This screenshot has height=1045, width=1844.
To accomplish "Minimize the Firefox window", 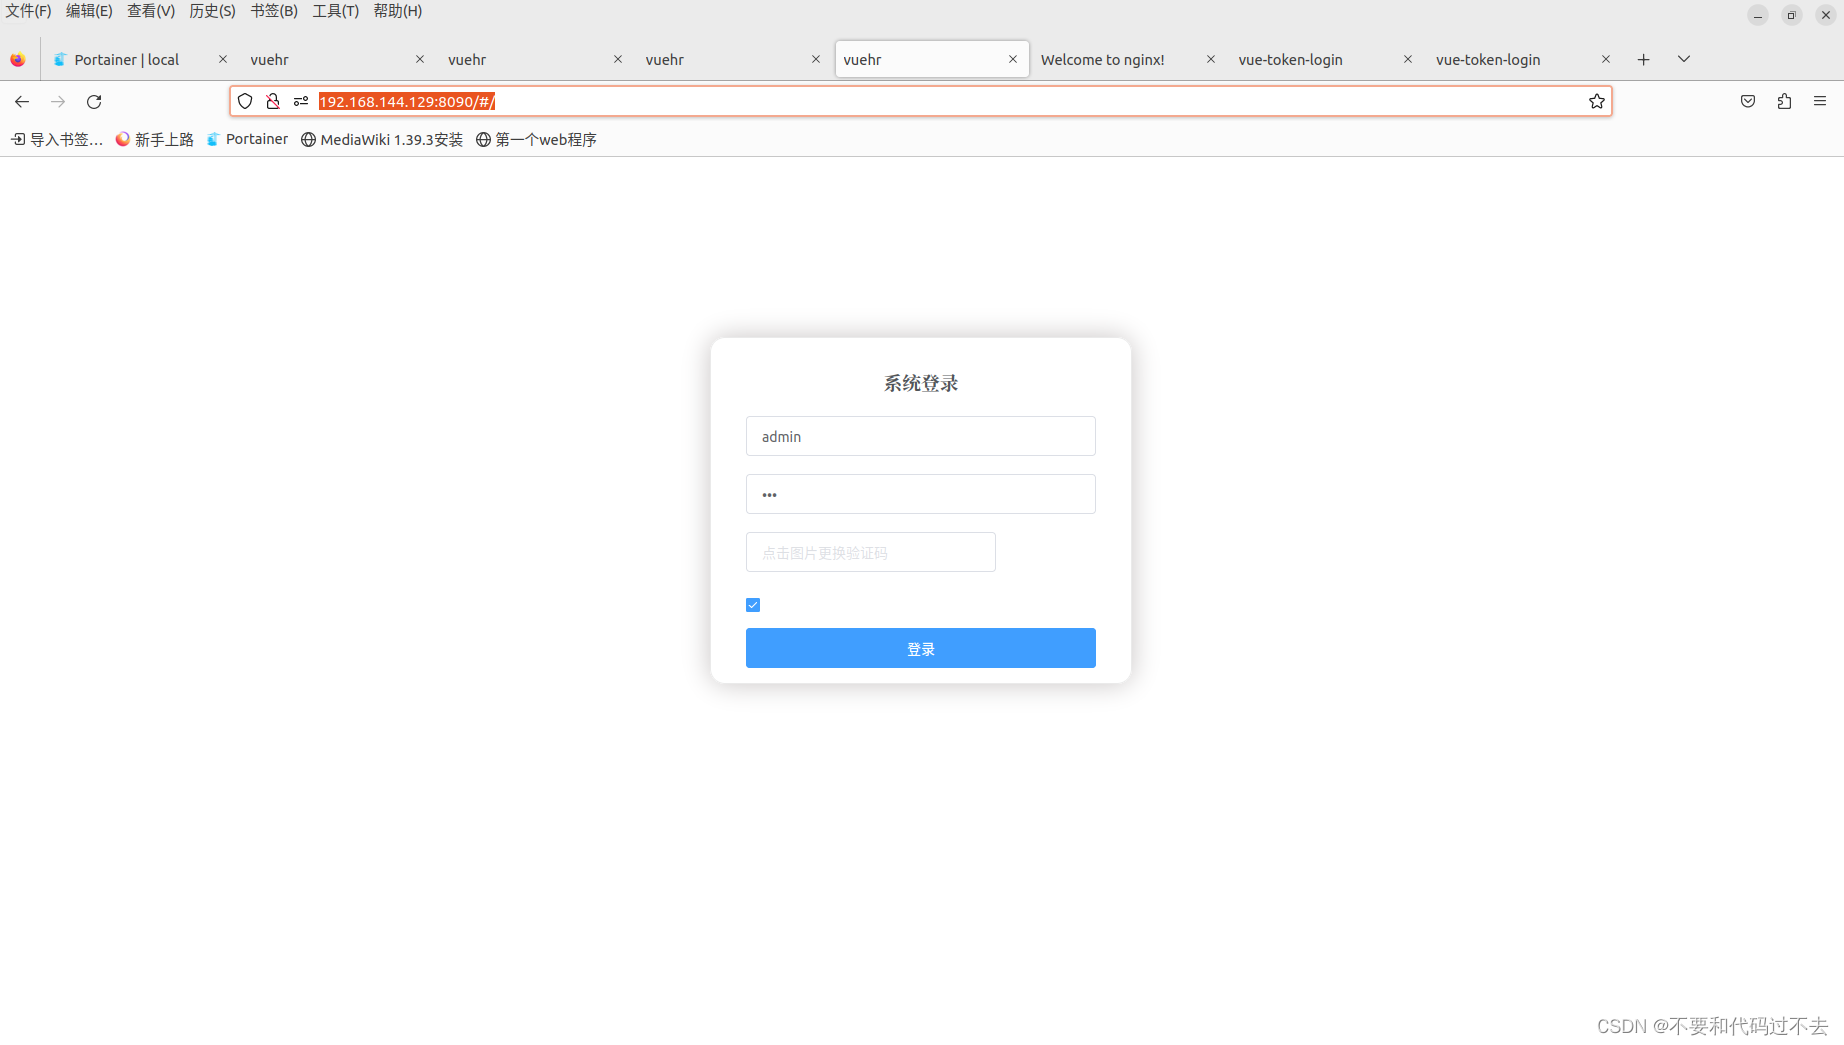I will [x=1758, y=15].
